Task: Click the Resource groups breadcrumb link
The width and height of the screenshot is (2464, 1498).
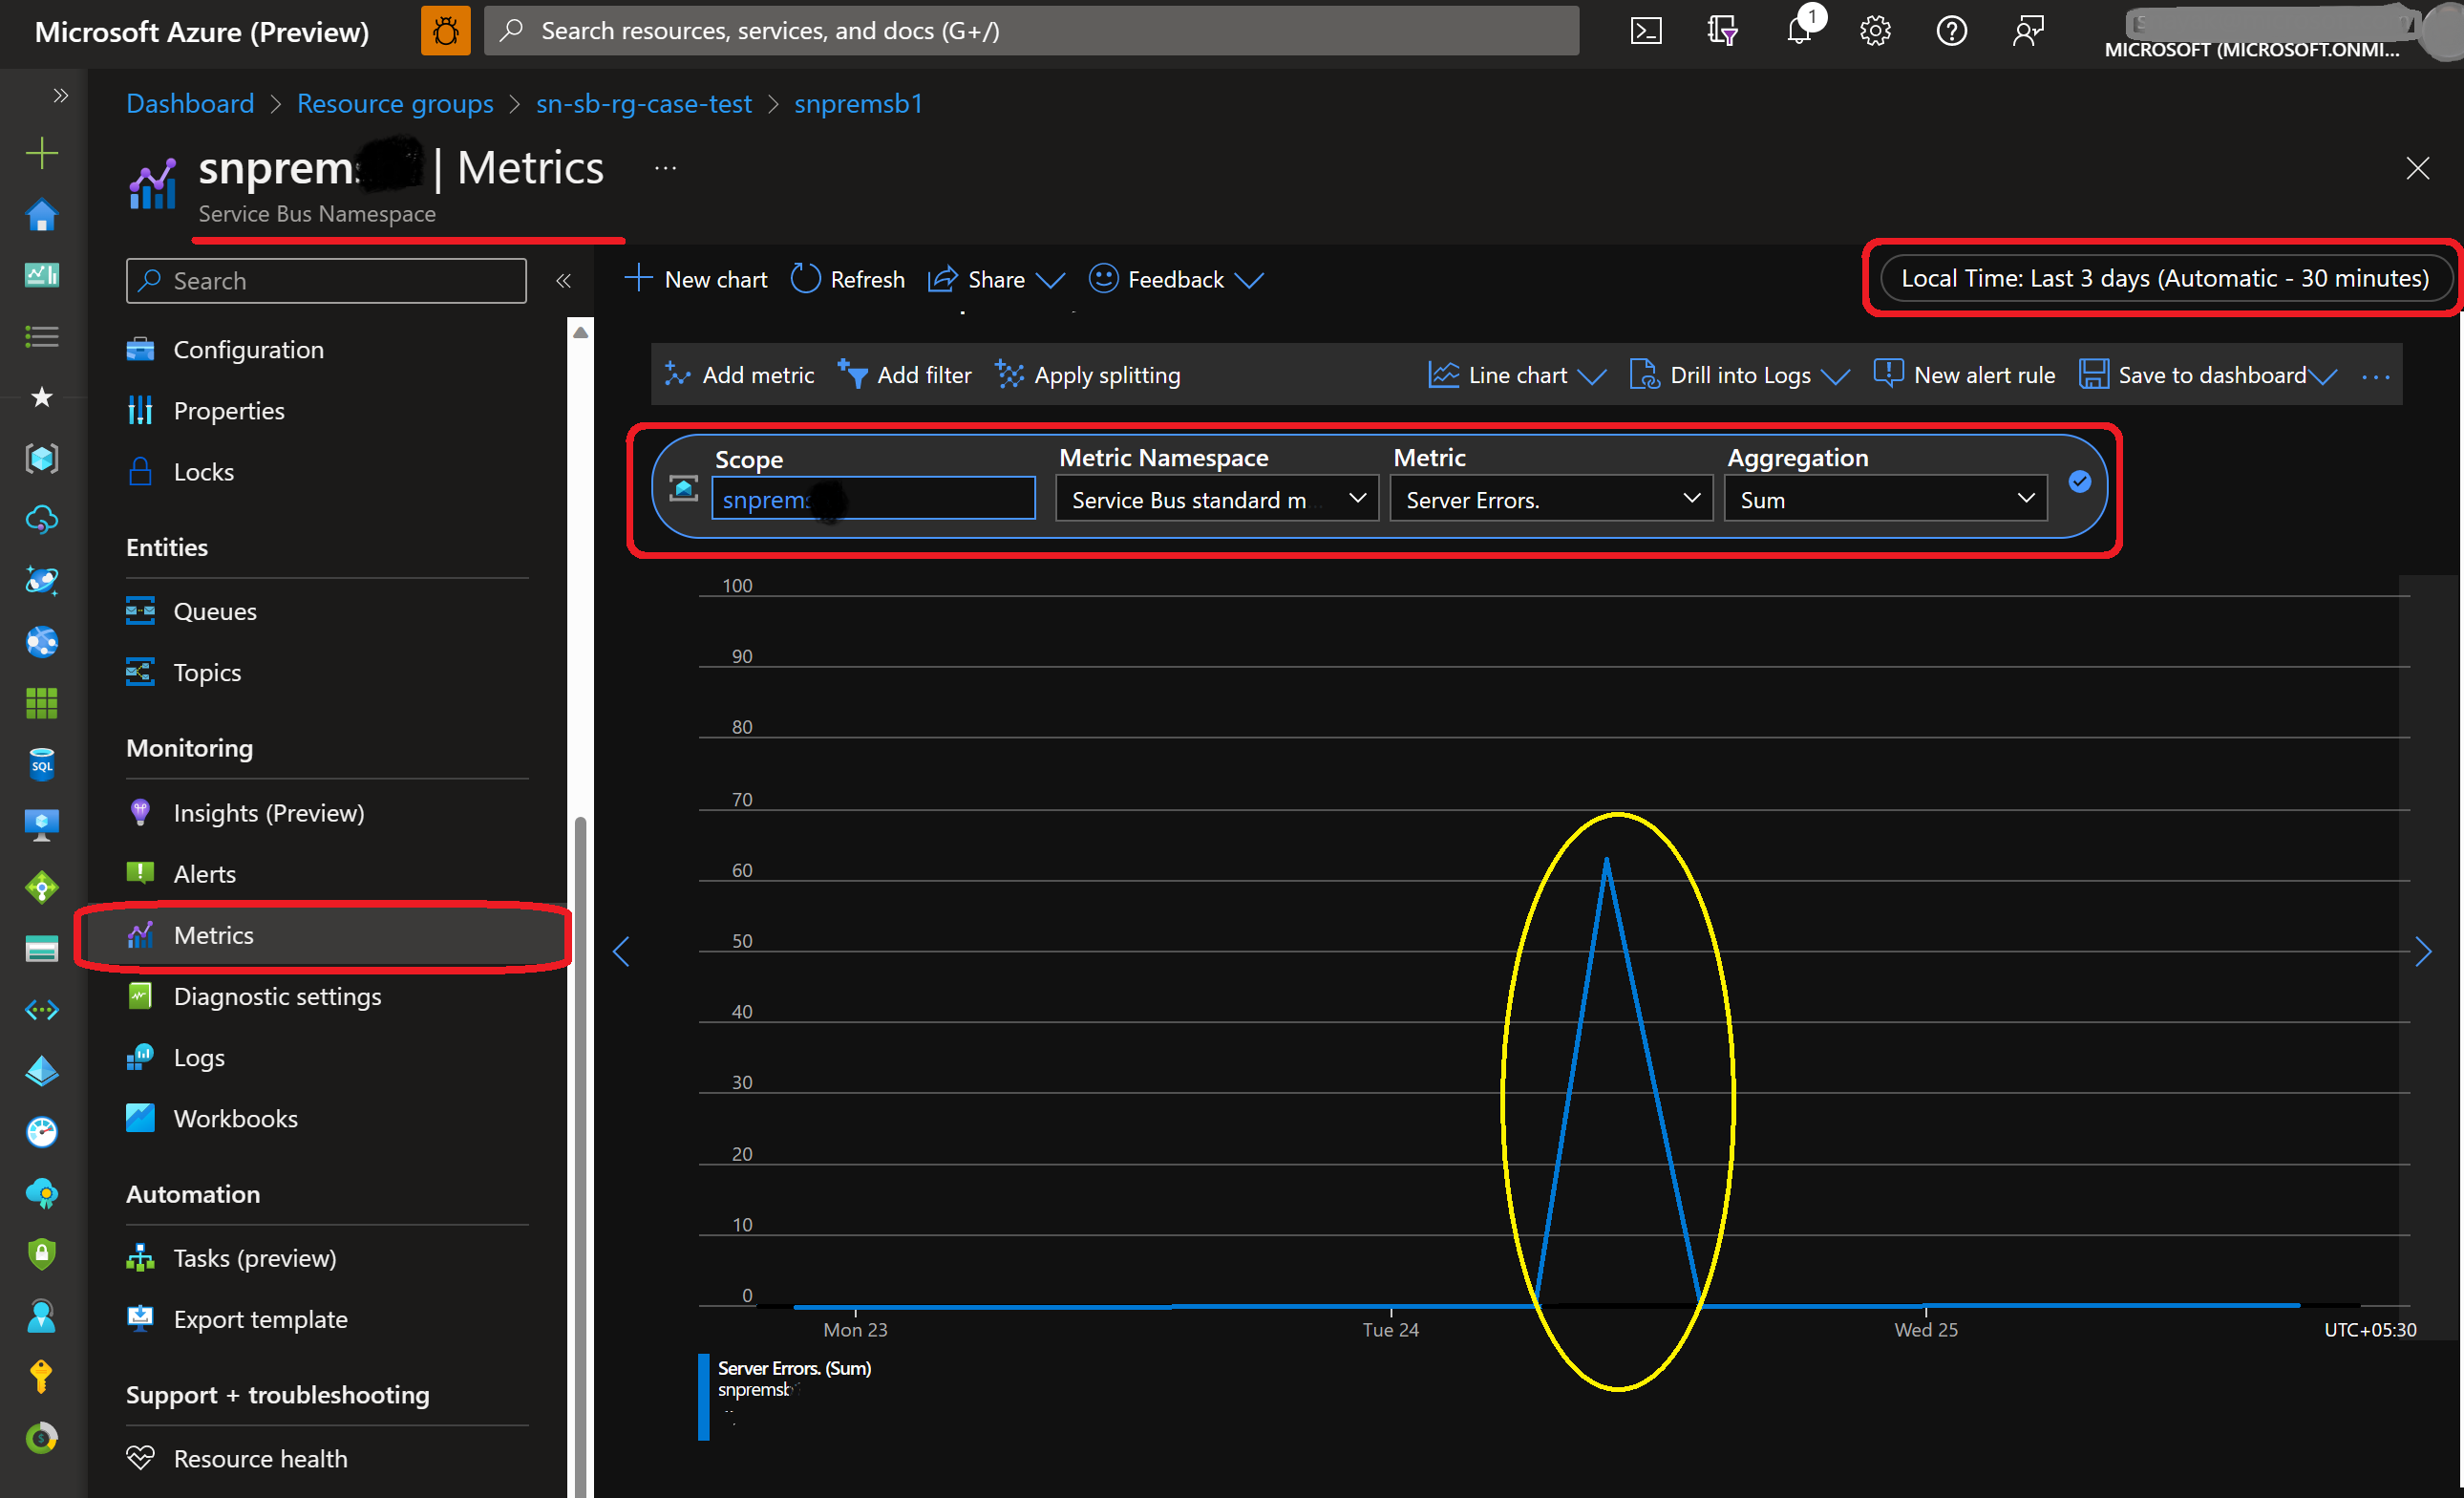Action: 395,103
